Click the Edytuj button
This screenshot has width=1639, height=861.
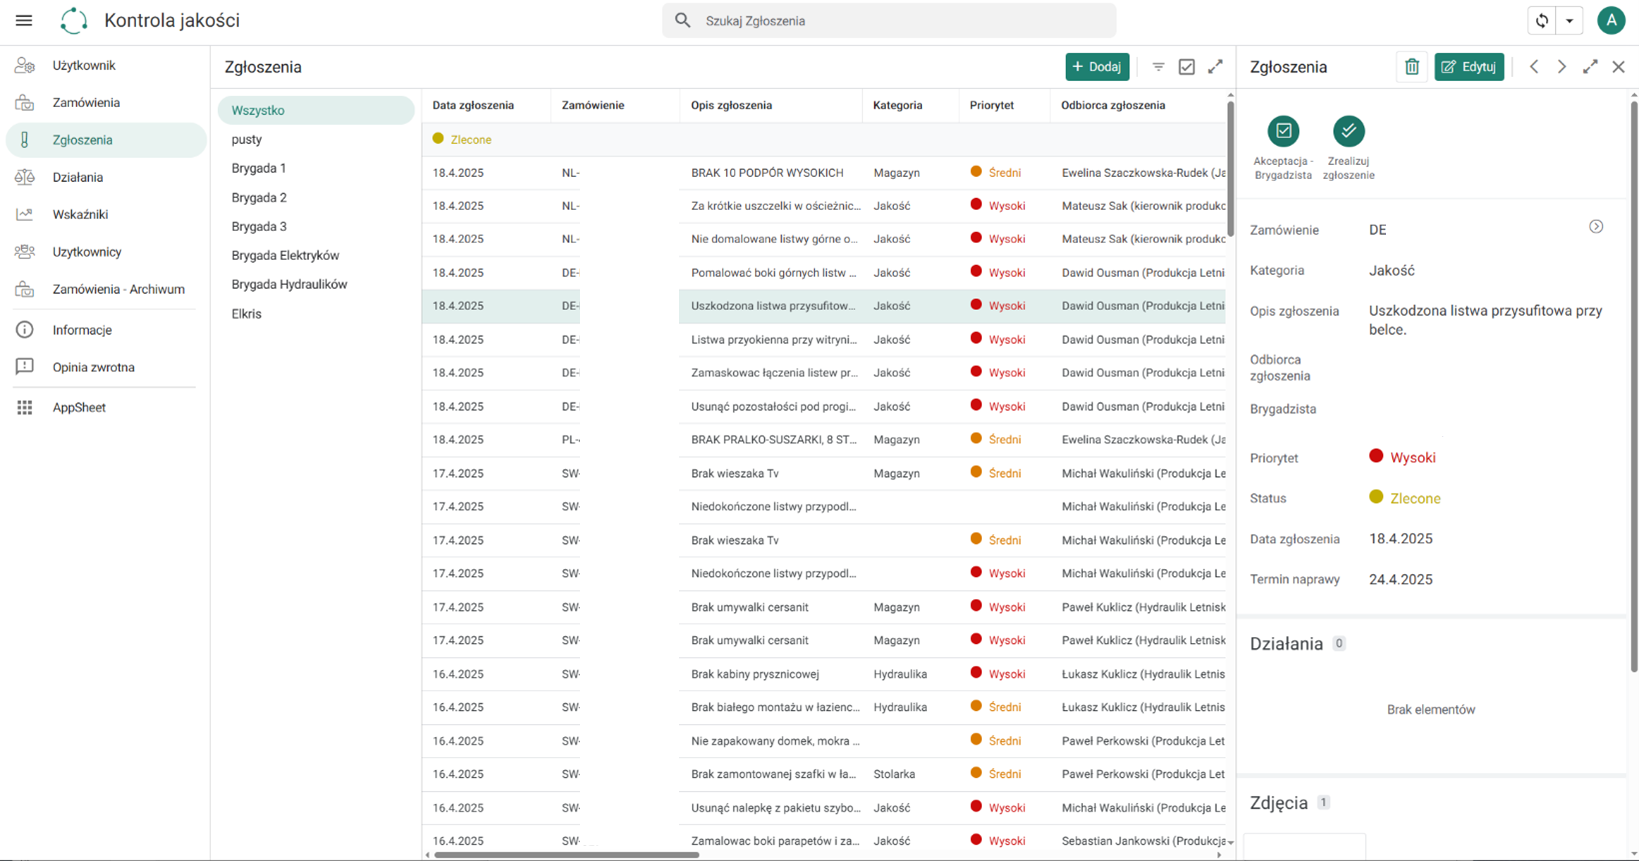click(1469, 67)
